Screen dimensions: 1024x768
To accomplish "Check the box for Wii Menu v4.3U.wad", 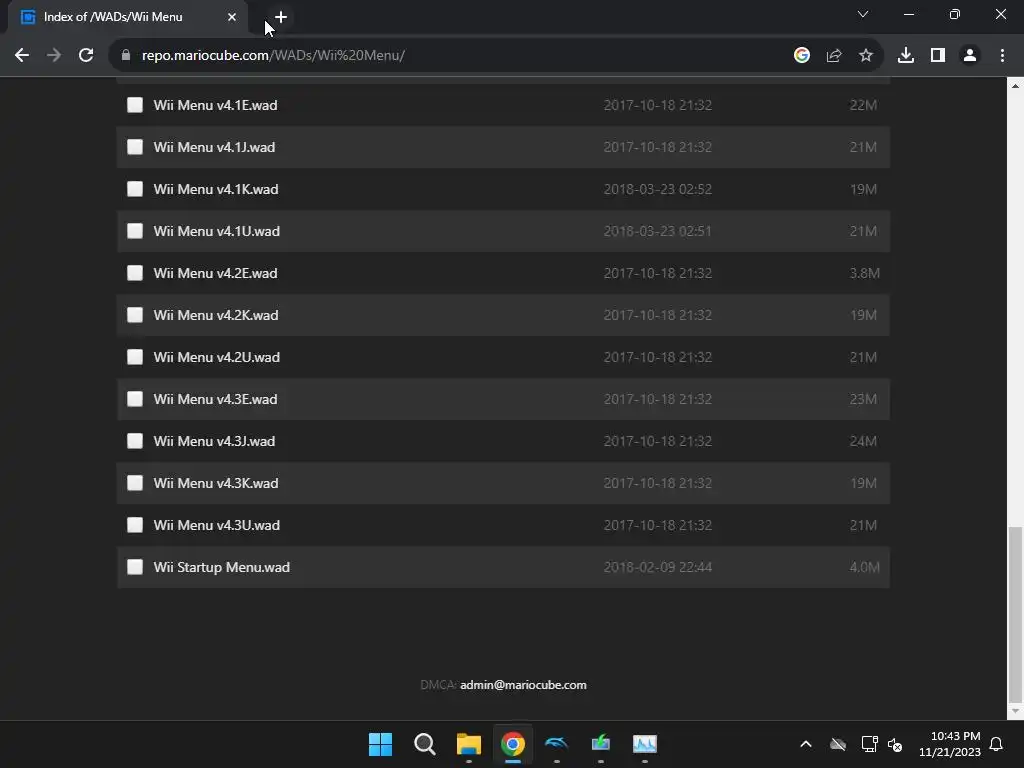I will 135,525.
